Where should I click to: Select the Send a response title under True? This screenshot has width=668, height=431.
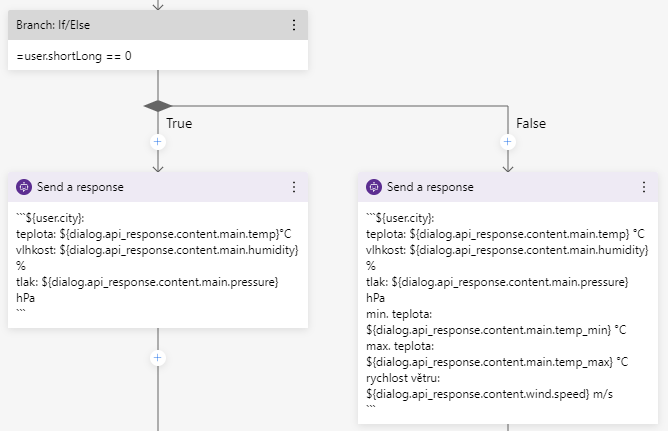point(80,187)
